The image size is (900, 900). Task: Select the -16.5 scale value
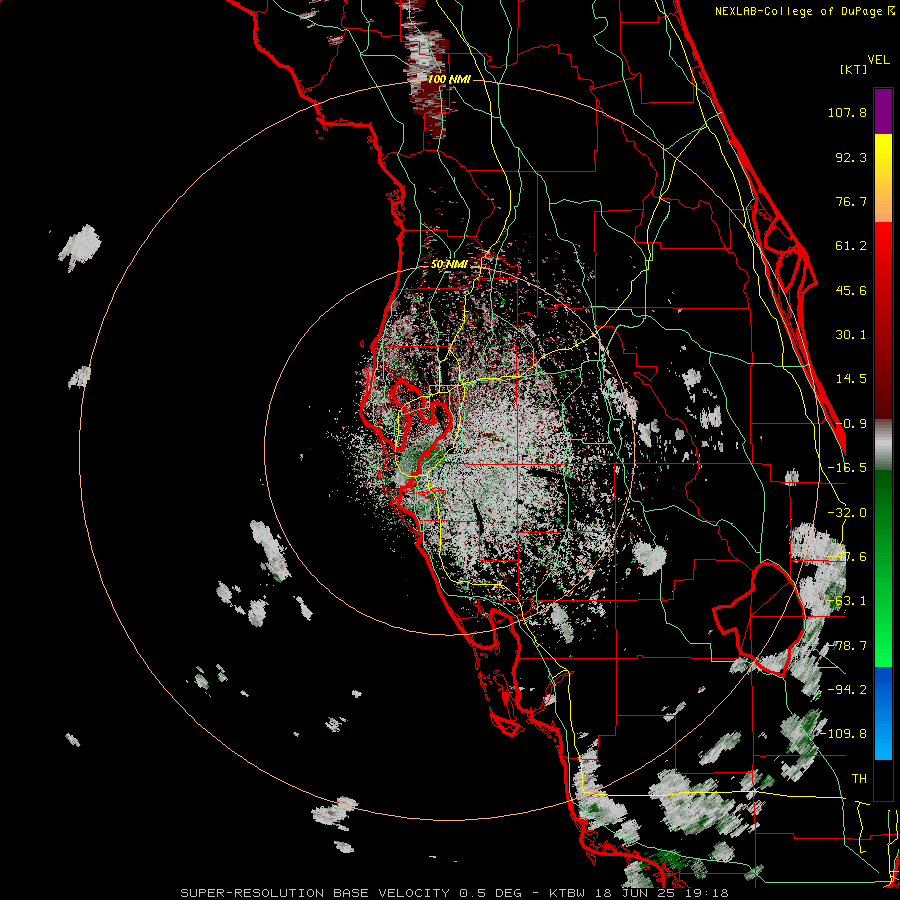click(x=847, y=468)
